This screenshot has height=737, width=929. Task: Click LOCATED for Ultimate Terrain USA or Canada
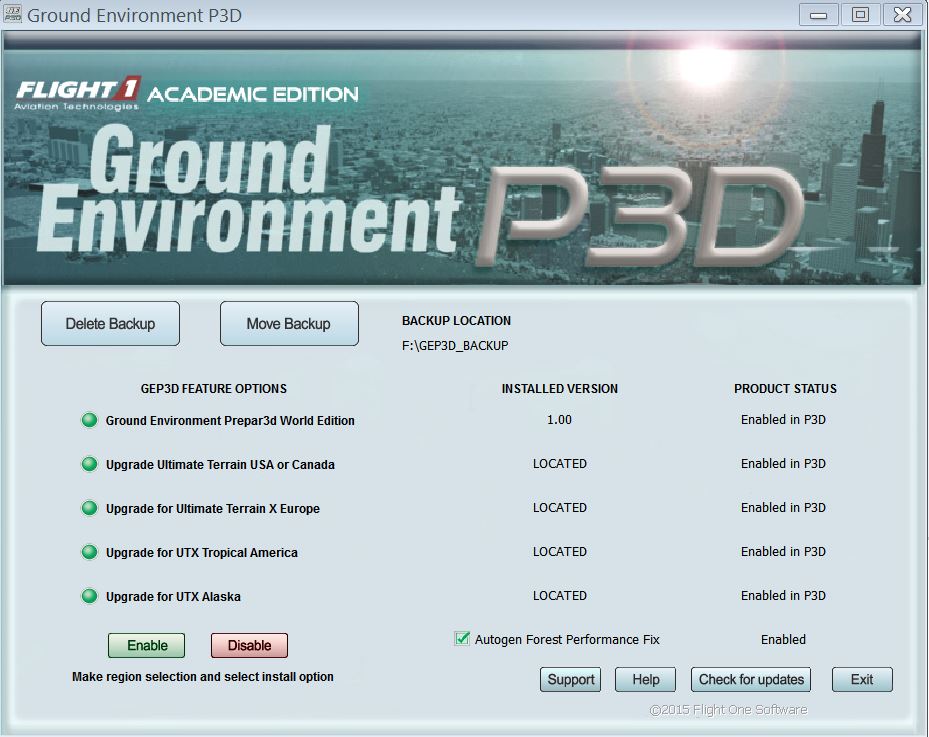pos(560,463)
